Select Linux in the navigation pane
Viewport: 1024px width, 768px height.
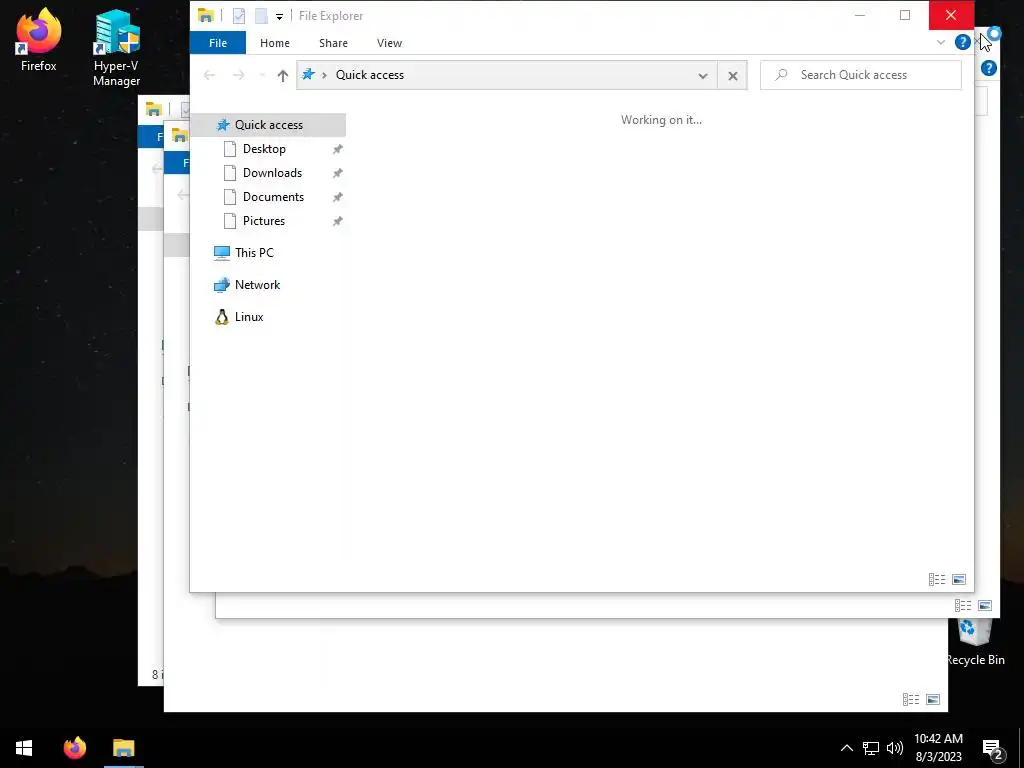pos(249,317)
